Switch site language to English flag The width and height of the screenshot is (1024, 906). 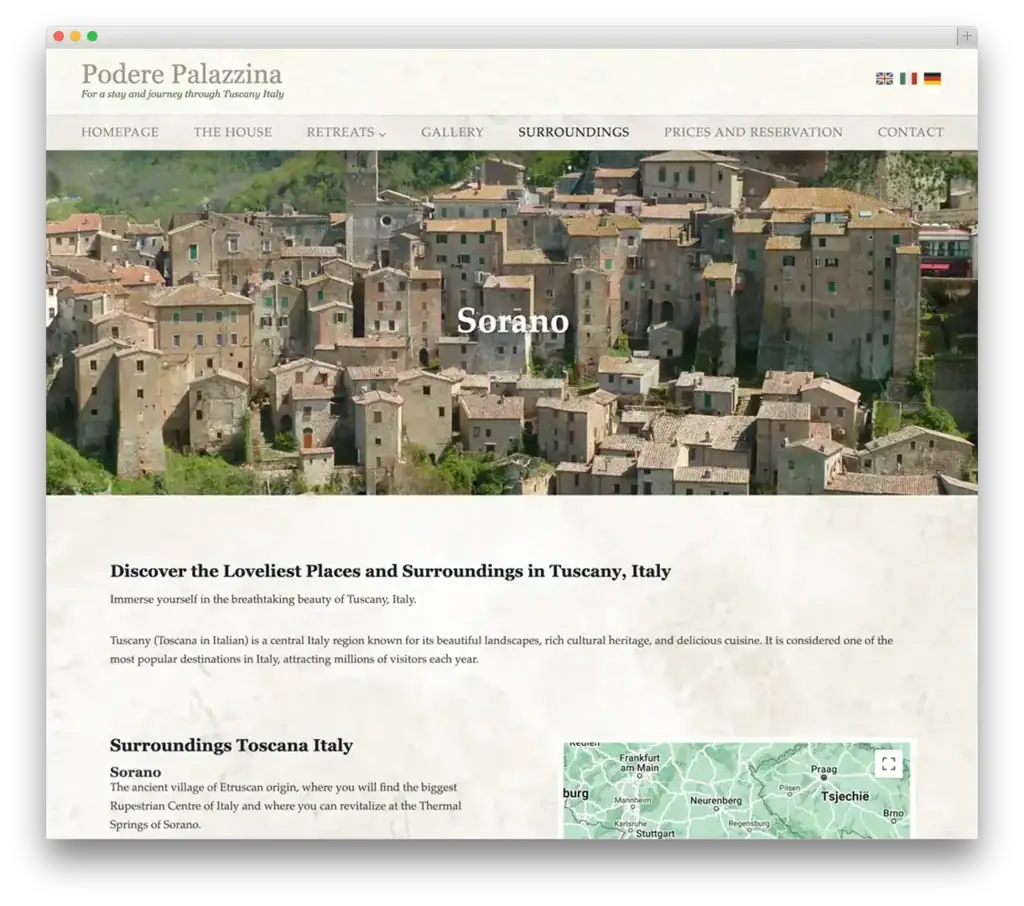(884, 78)
